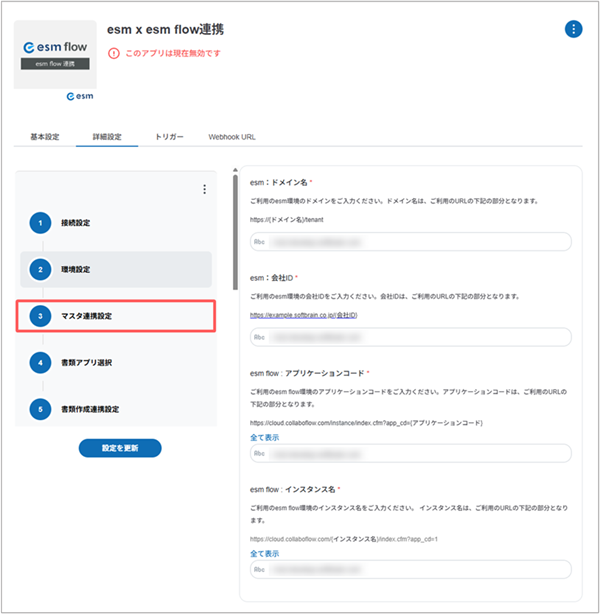Click the small esm logo under thumbnail

pos(80,96)
